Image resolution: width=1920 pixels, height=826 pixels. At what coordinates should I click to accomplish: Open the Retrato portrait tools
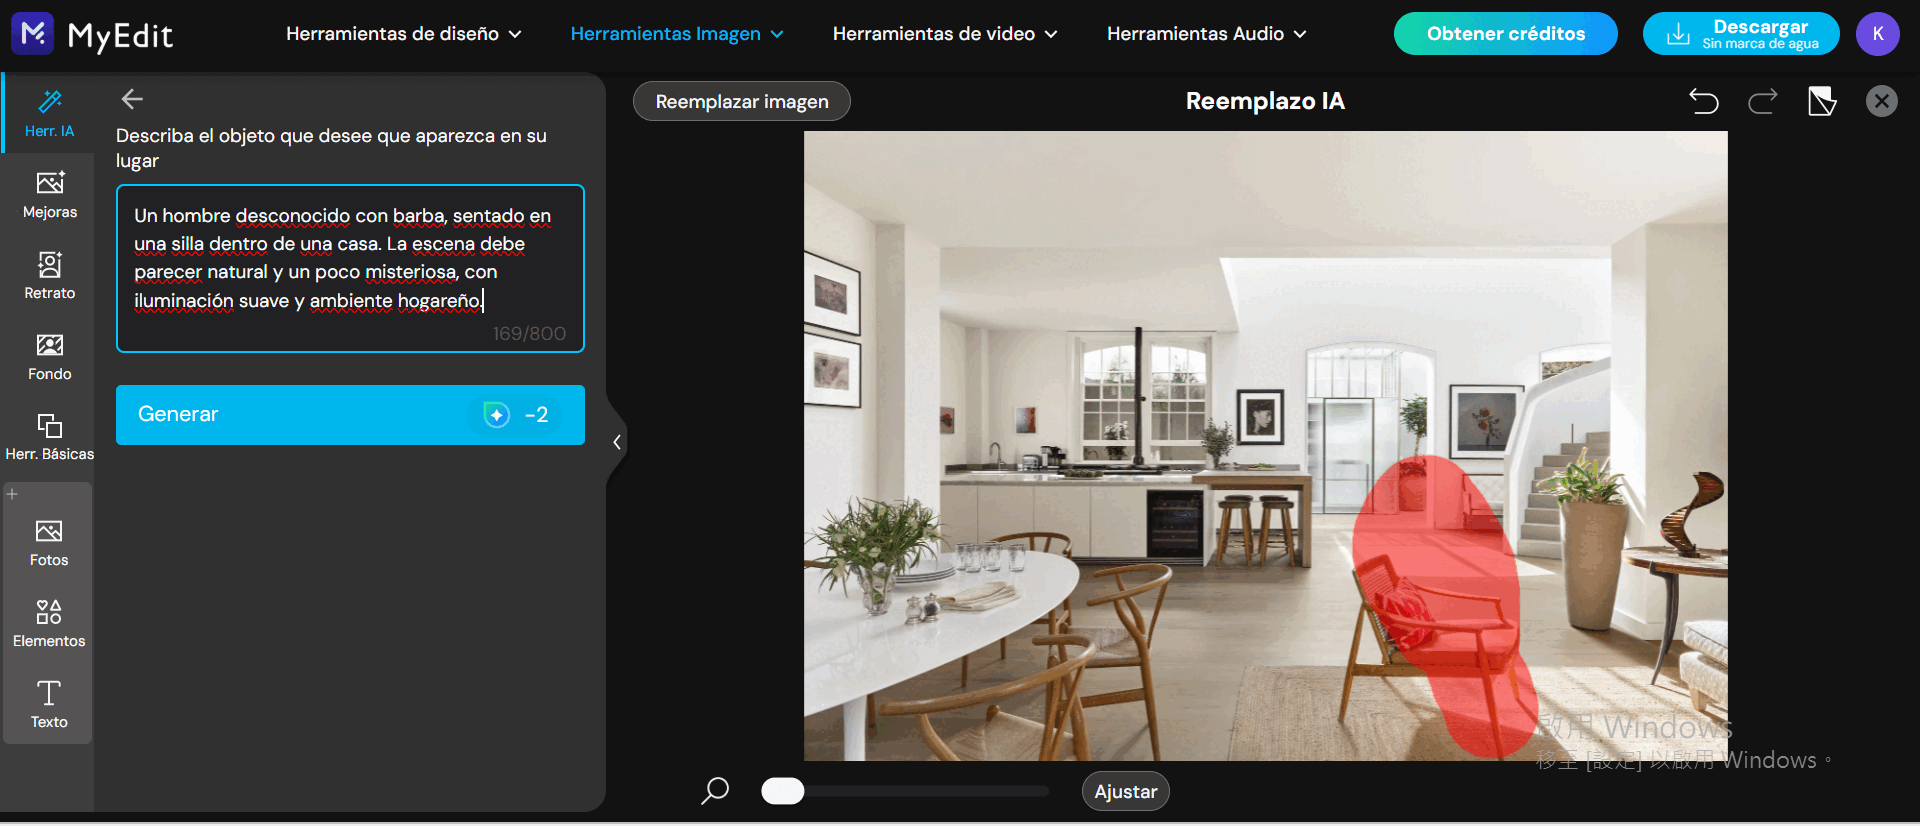click(x=49, y=275)
